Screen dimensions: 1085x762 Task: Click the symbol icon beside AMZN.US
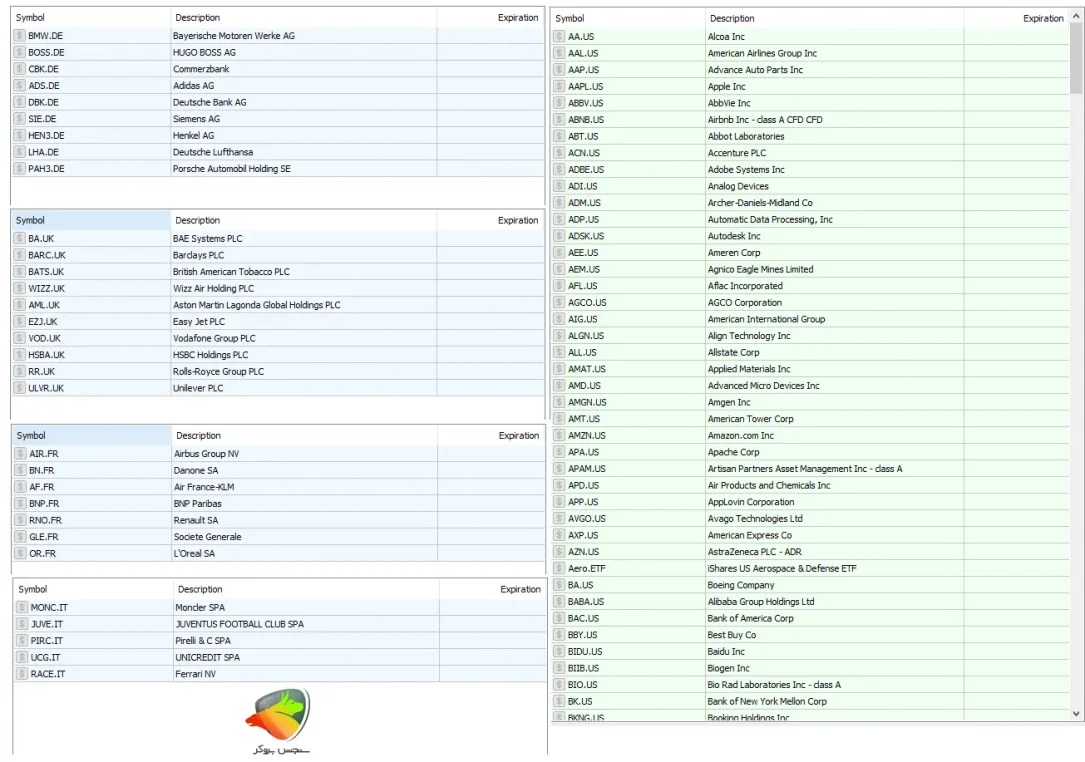(559, 435)
